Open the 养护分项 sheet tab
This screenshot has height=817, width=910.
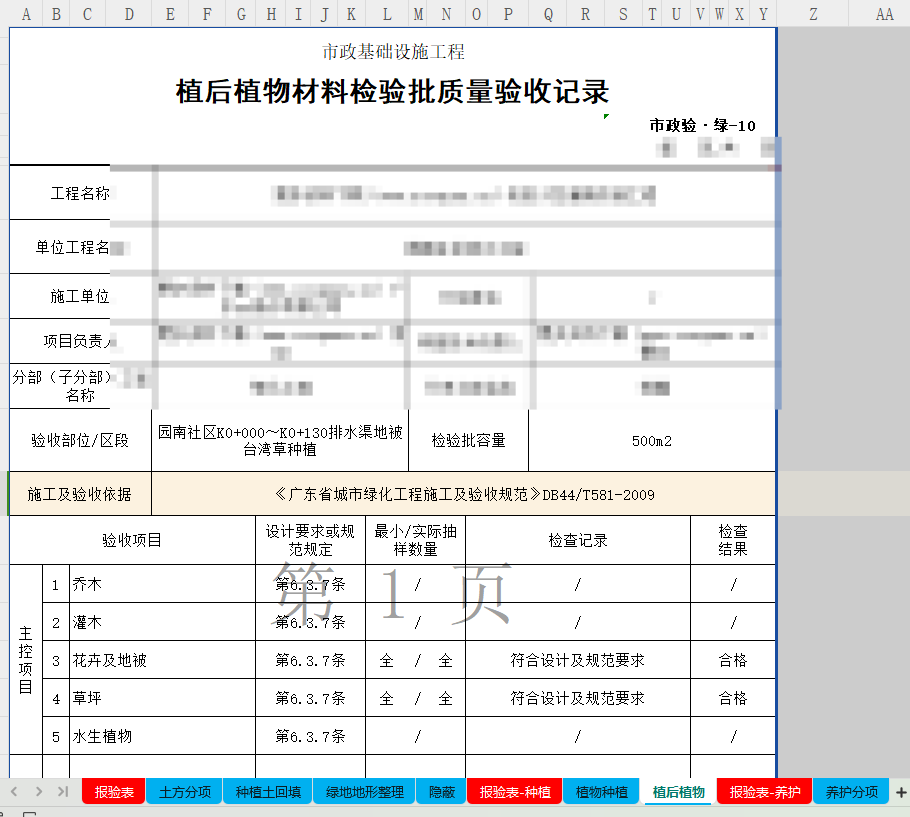(851, 792)
